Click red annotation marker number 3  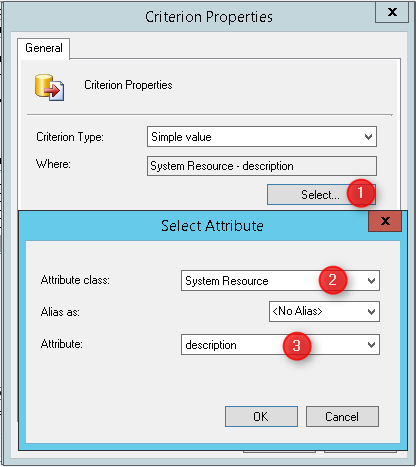297,345
